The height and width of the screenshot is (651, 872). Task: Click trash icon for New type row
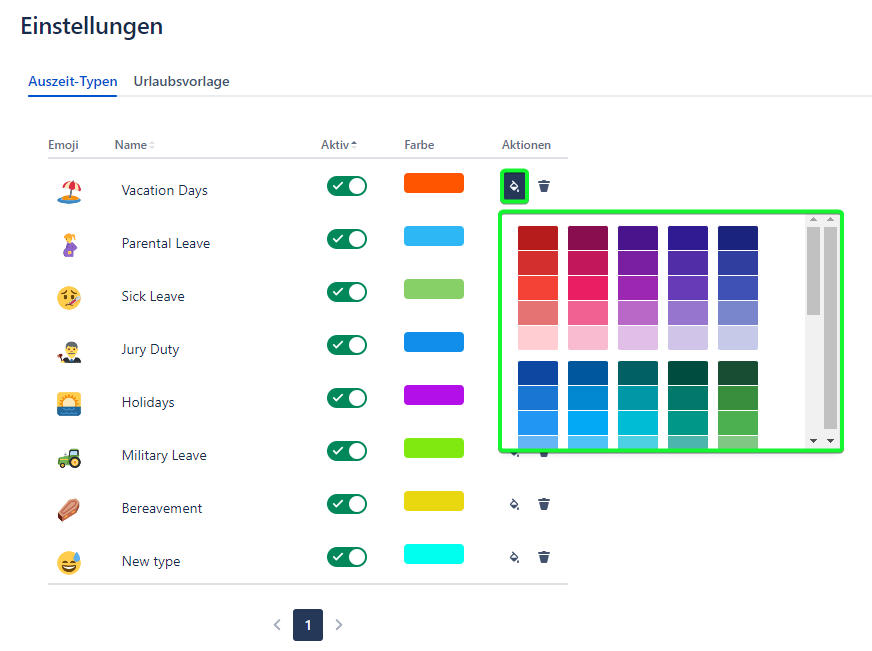click(x=544, y=557)
